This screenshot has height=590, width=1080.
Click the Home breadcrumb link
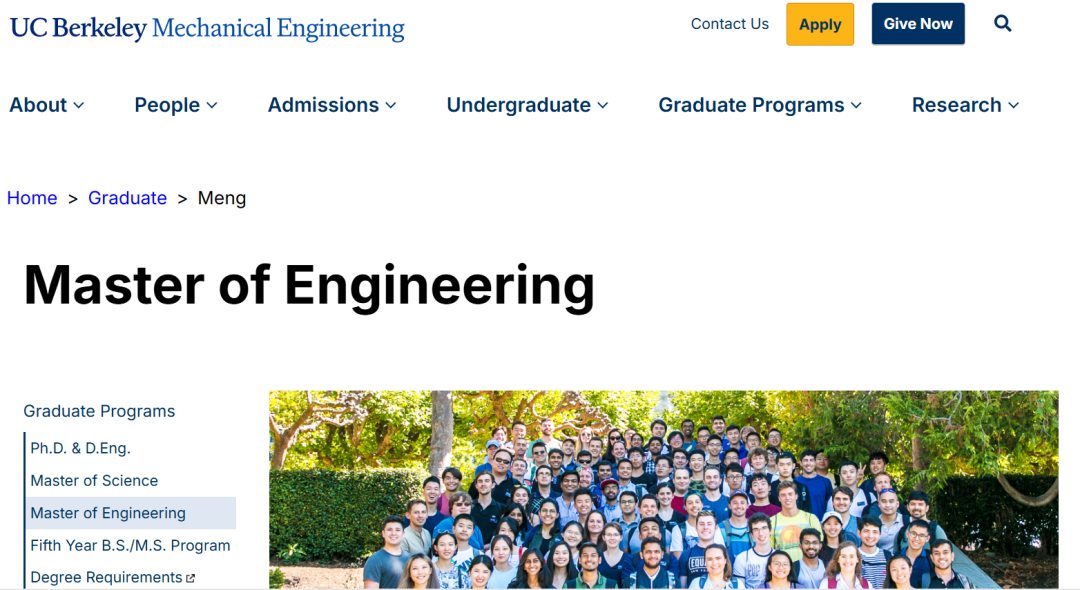(x=32, y=198)
